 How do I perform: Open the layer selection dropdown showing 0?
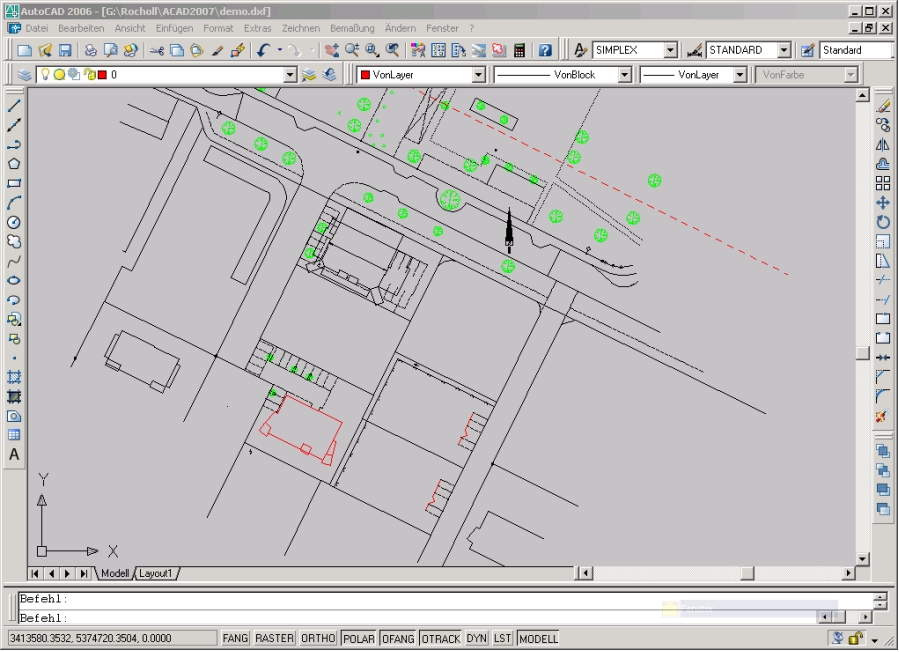[x=290, y=75]
